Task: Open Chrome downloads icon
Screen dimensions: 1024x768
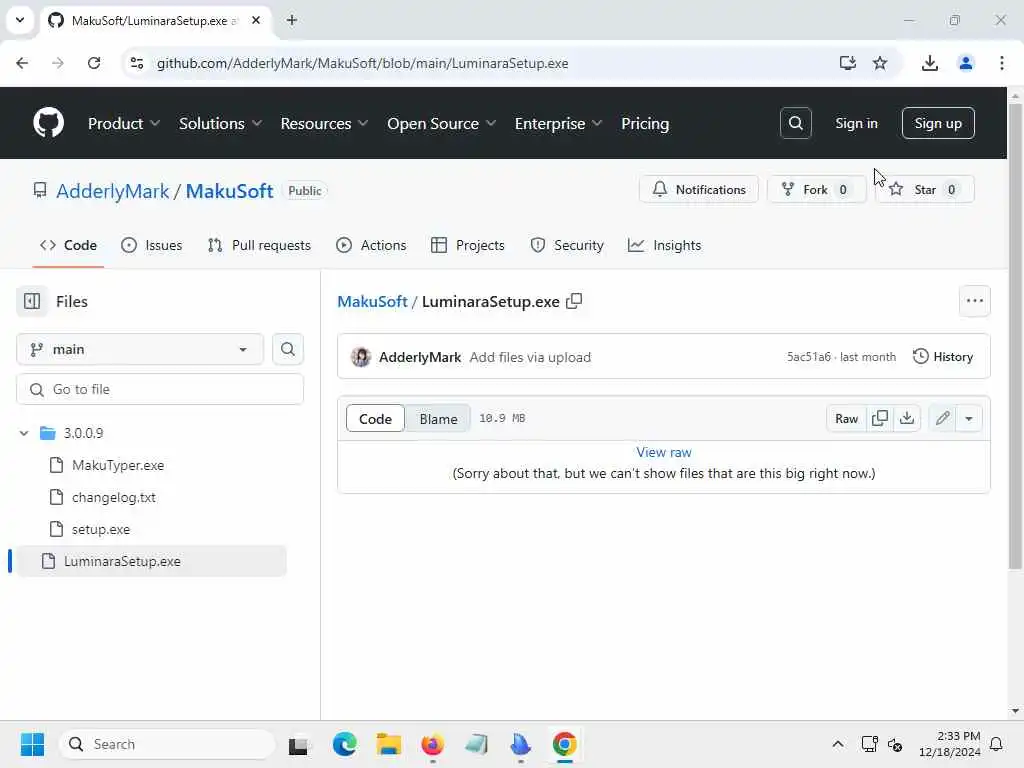Action: 929,63
